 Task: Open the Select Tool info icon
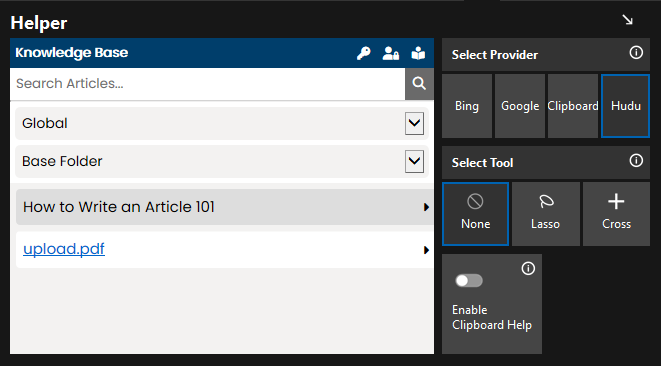636,161
